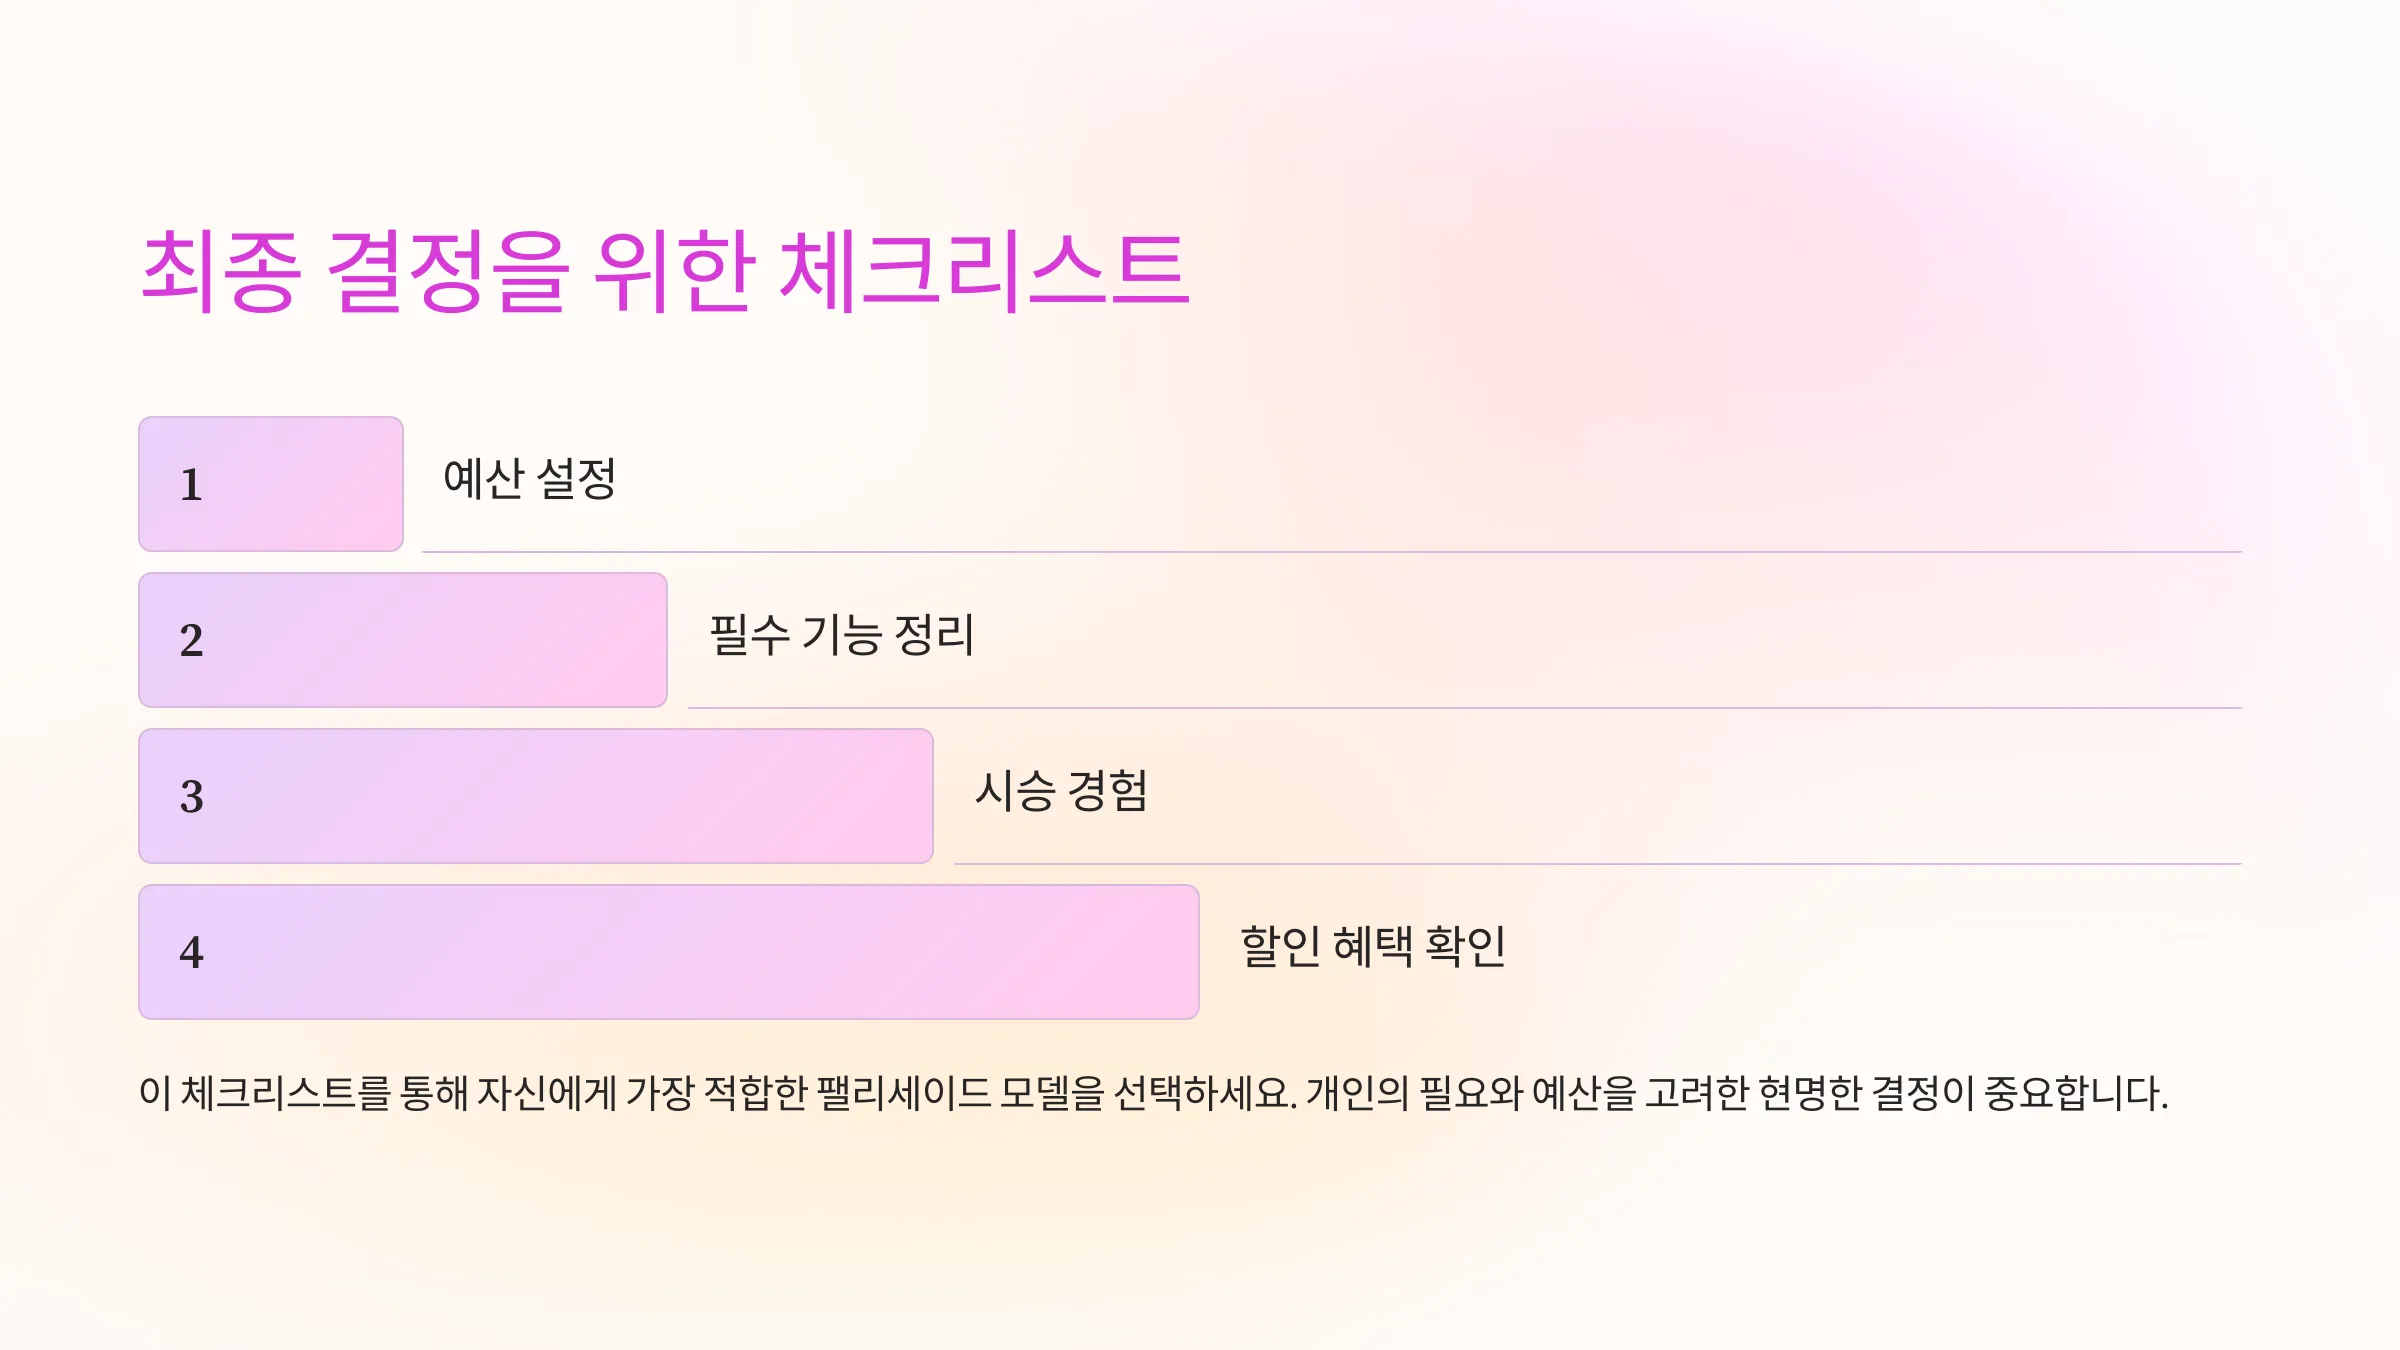Click the divider line under 시승 경험

tap(1598, 863)
